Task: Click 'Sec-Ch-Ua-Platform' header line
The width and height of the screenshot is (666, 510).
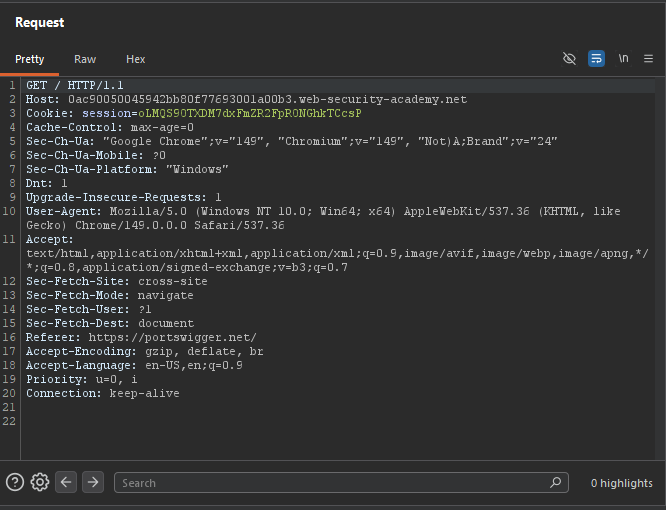Action: (x=127, y=169)
